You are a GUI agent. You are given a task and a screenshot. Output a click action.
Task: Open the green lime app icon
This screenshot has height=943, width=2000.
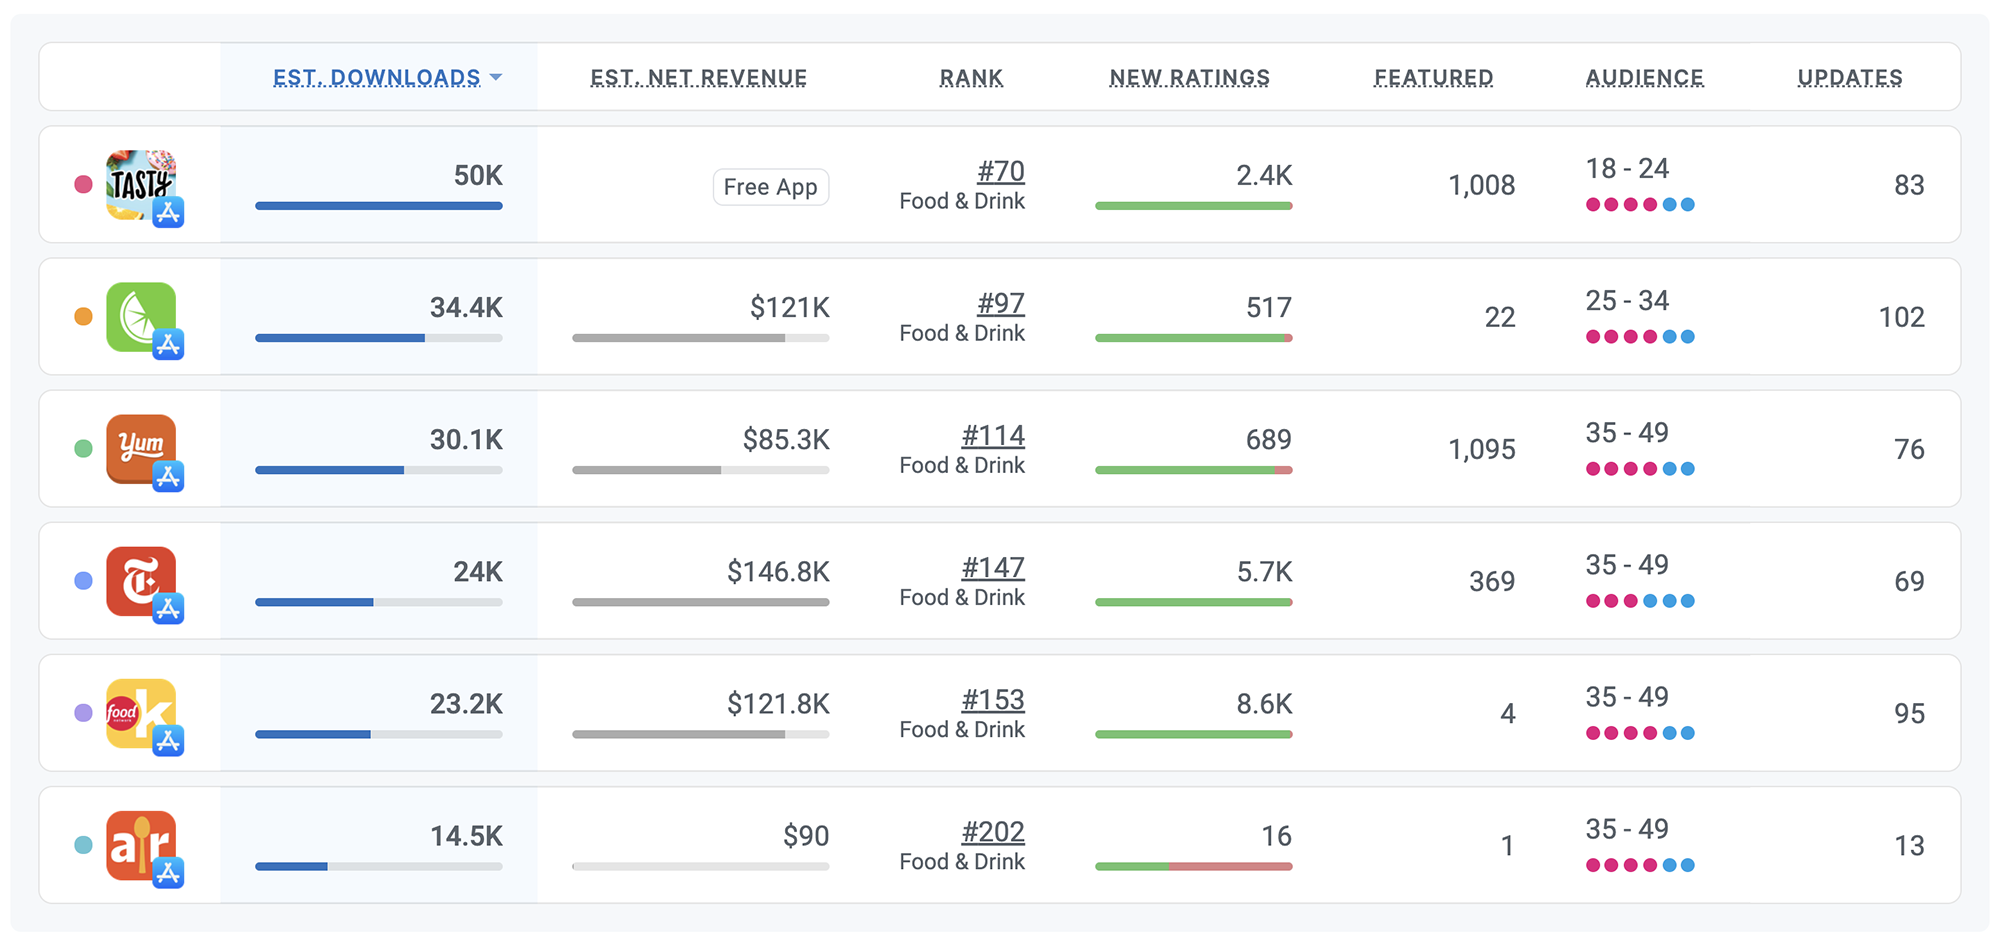[x=142, y=317]
